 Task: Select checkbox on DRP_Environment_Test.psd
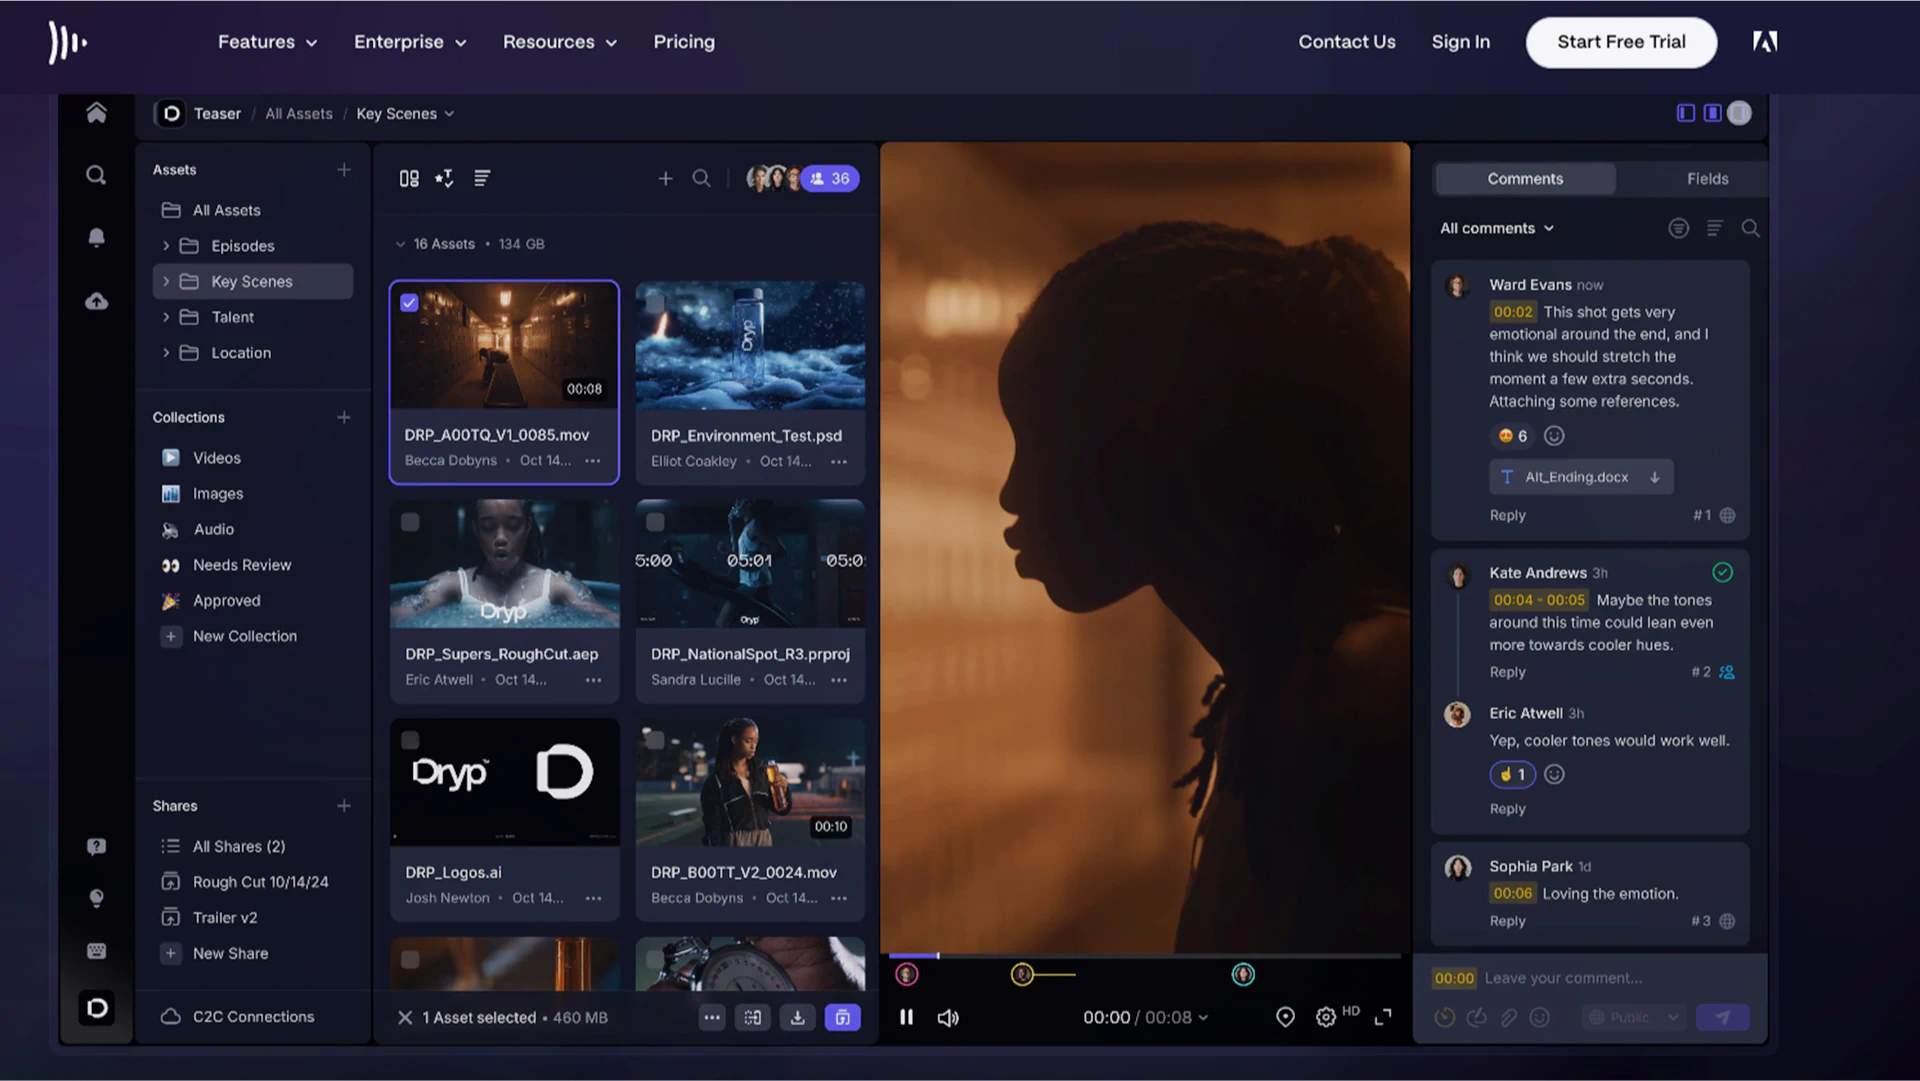[655, 303]
